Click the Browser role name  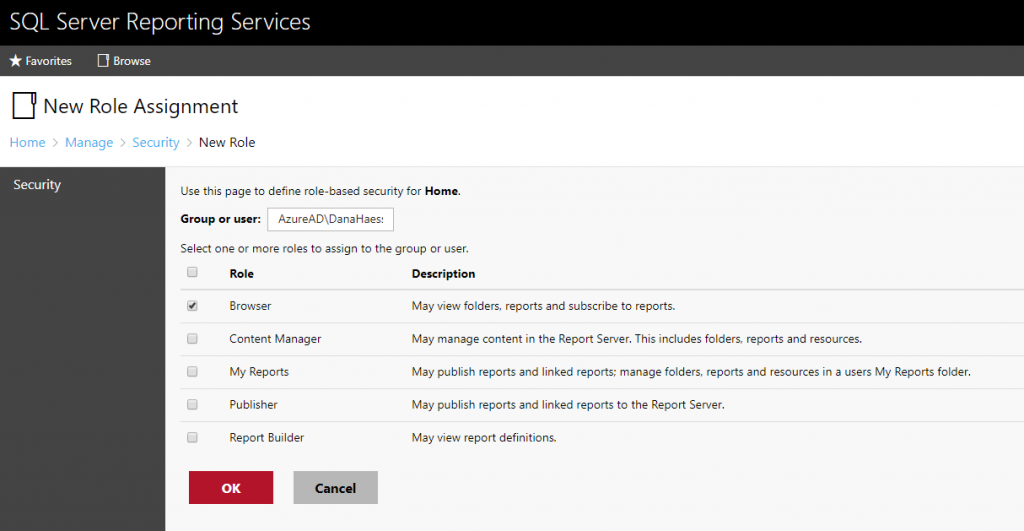pos(250,306)
